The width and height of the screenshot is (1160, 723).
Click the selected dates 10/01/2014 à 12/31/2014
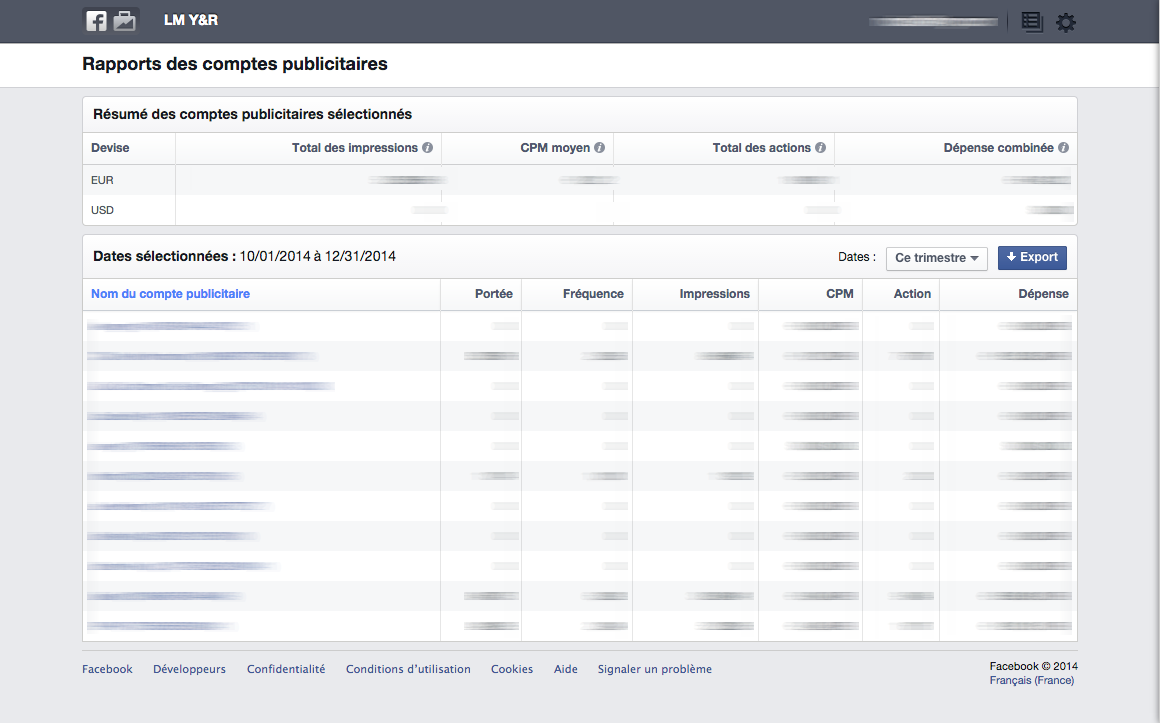point(317,256)
